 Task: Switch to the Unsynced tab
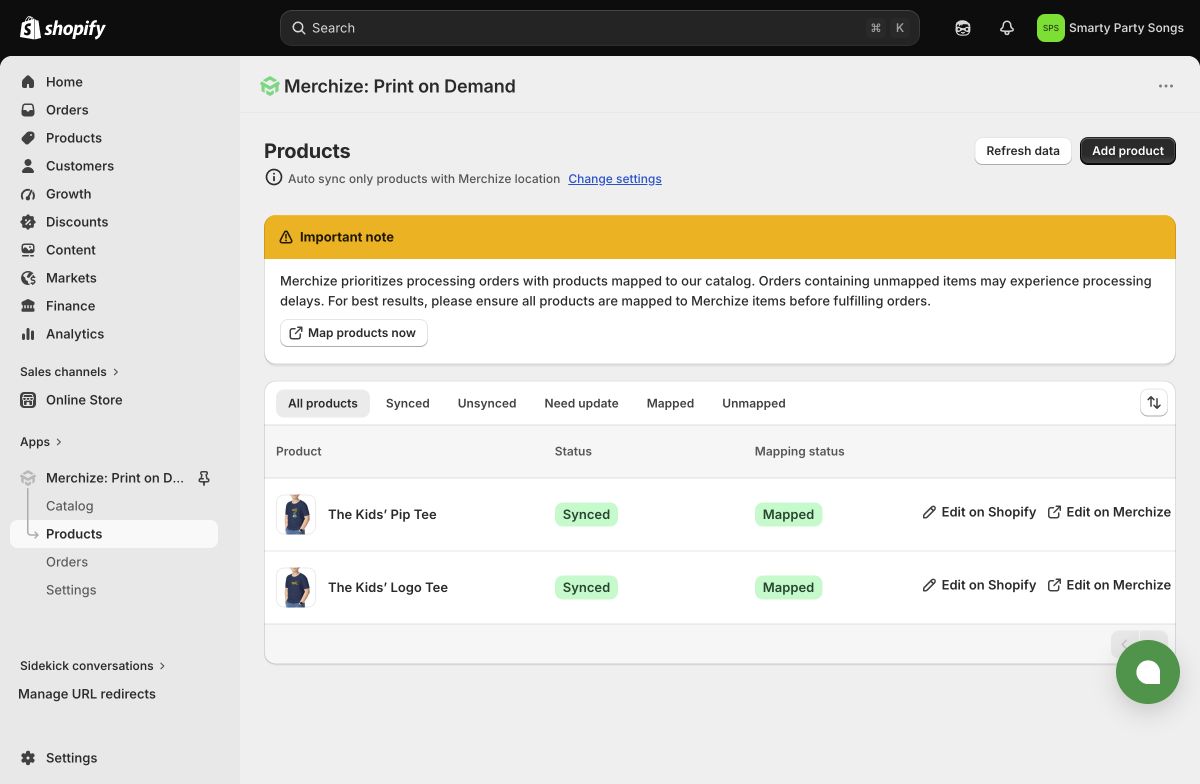(487, 403)
